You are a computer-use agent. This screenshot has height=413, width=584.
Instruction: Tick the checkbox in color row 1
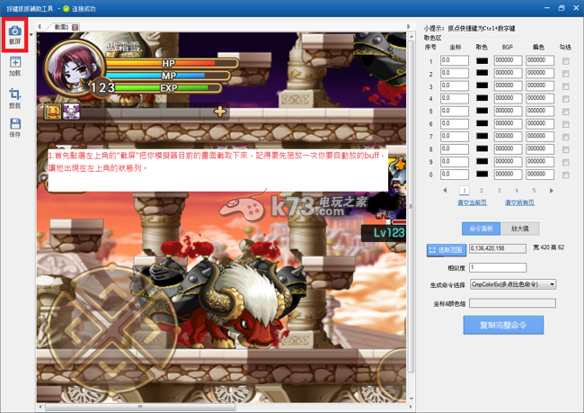(565, 61)
